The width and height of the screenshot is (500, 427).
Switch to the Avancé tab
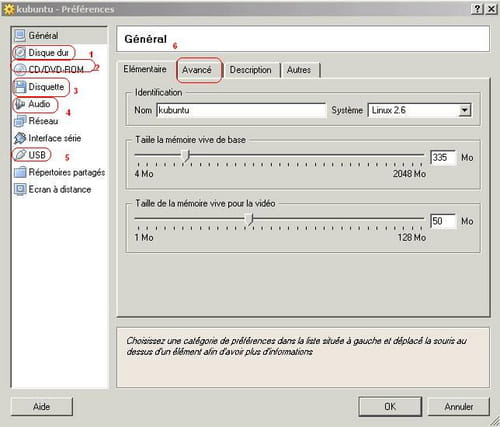click(x=197, y=70)
